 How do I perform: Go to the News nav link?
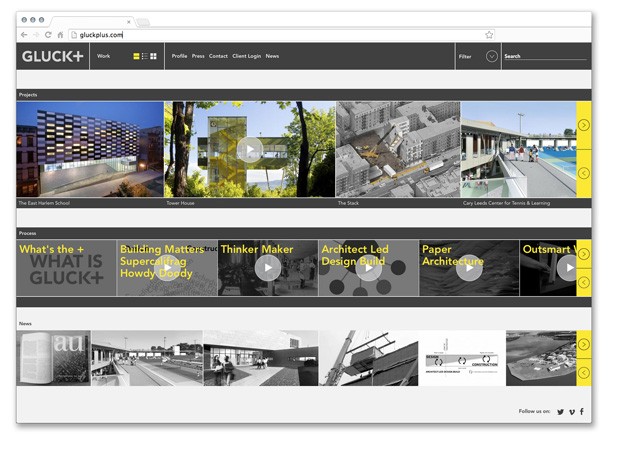coord(272,56)
